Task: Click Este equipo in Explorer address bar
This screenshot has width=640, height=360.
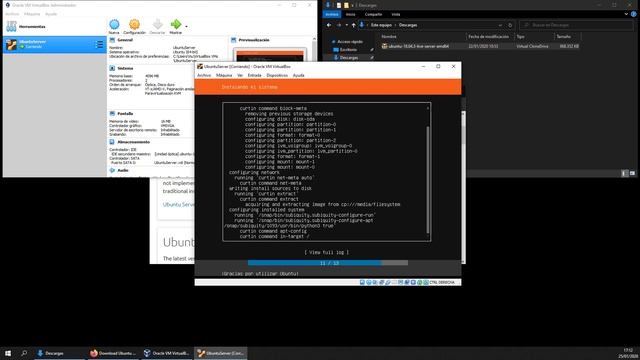Action: pos(381,25)
